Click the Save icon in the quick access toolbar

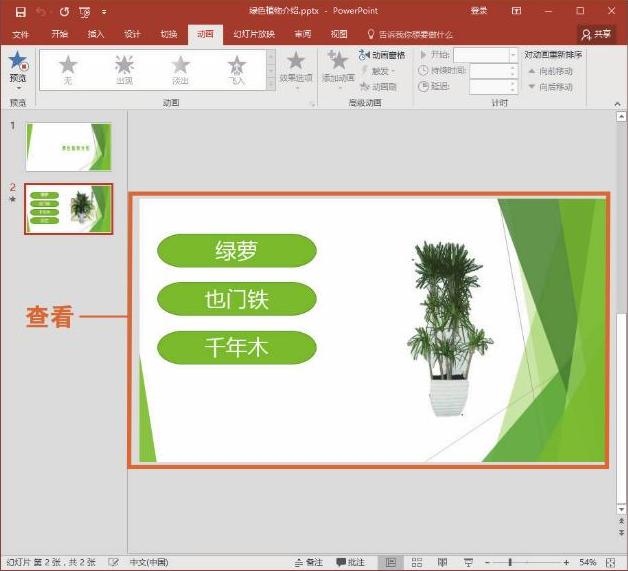click(x=20, y=12)
